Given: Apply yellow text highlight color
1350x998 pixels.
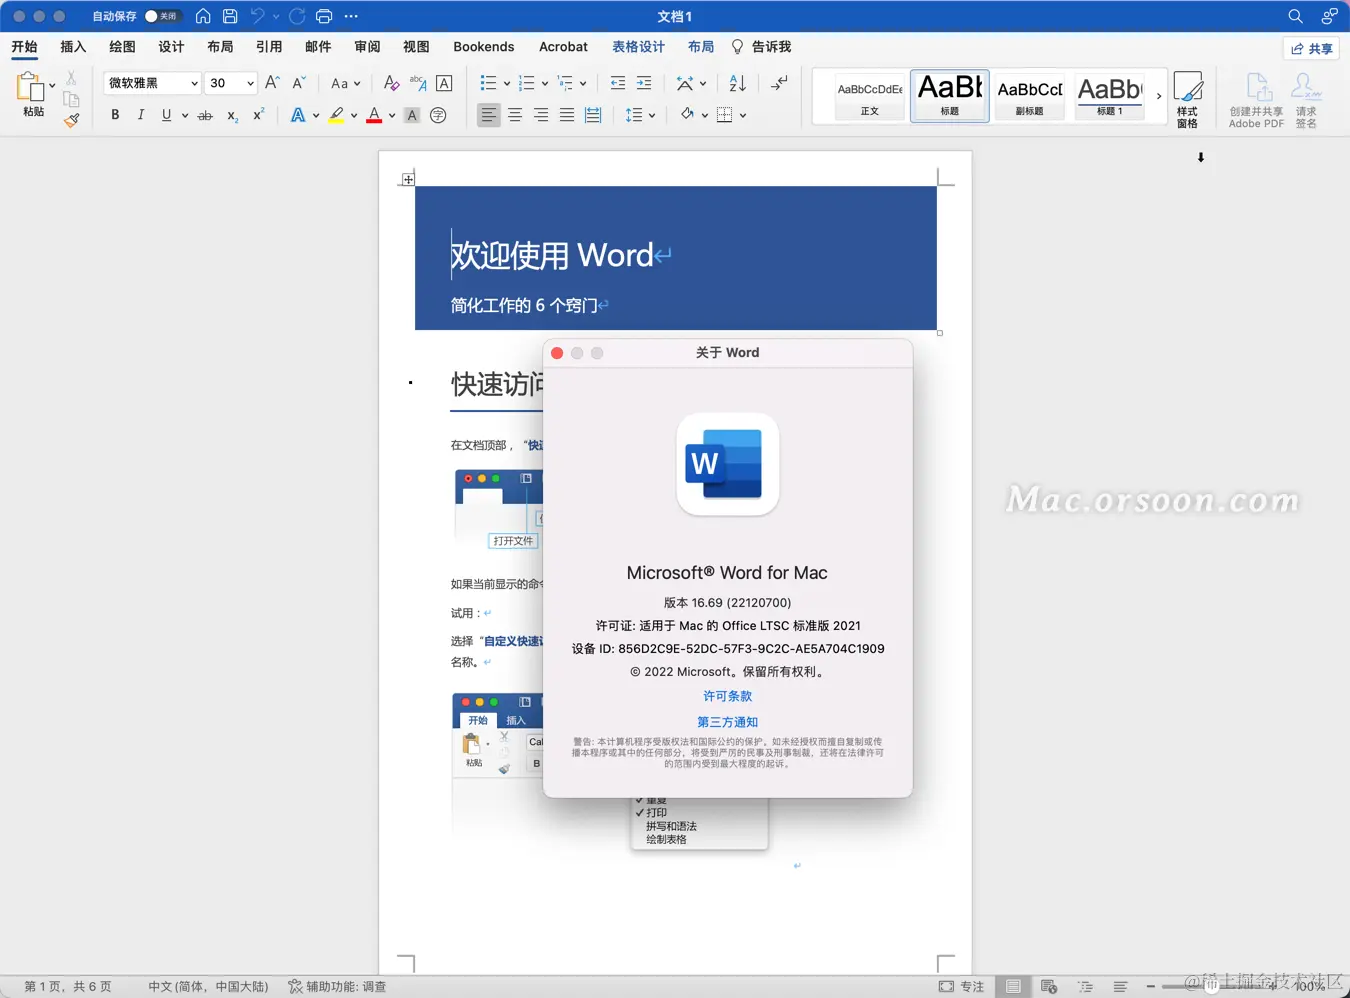Looking at the screenshot, I should tap(336, 115).
